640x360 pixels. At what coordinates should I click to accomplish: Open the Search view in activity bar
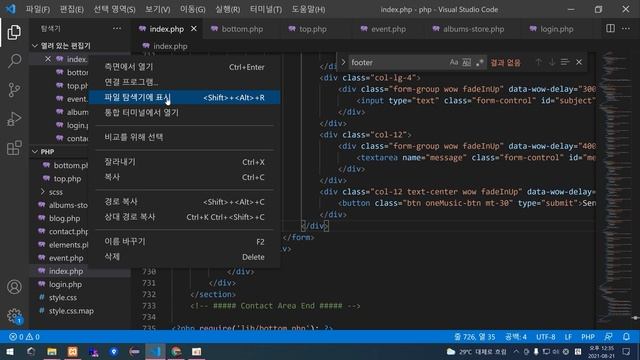tap(14, 61)
